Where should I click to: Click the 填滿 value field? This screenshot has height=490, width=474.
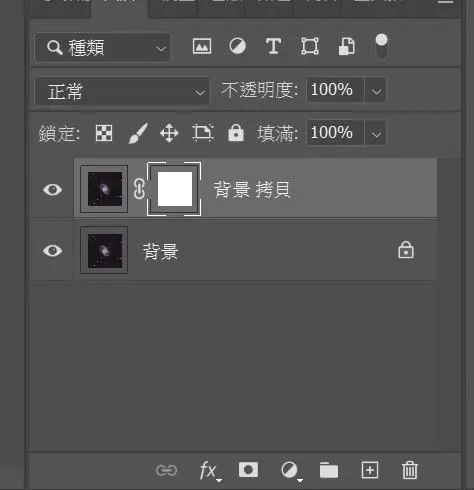click(335, 133)
